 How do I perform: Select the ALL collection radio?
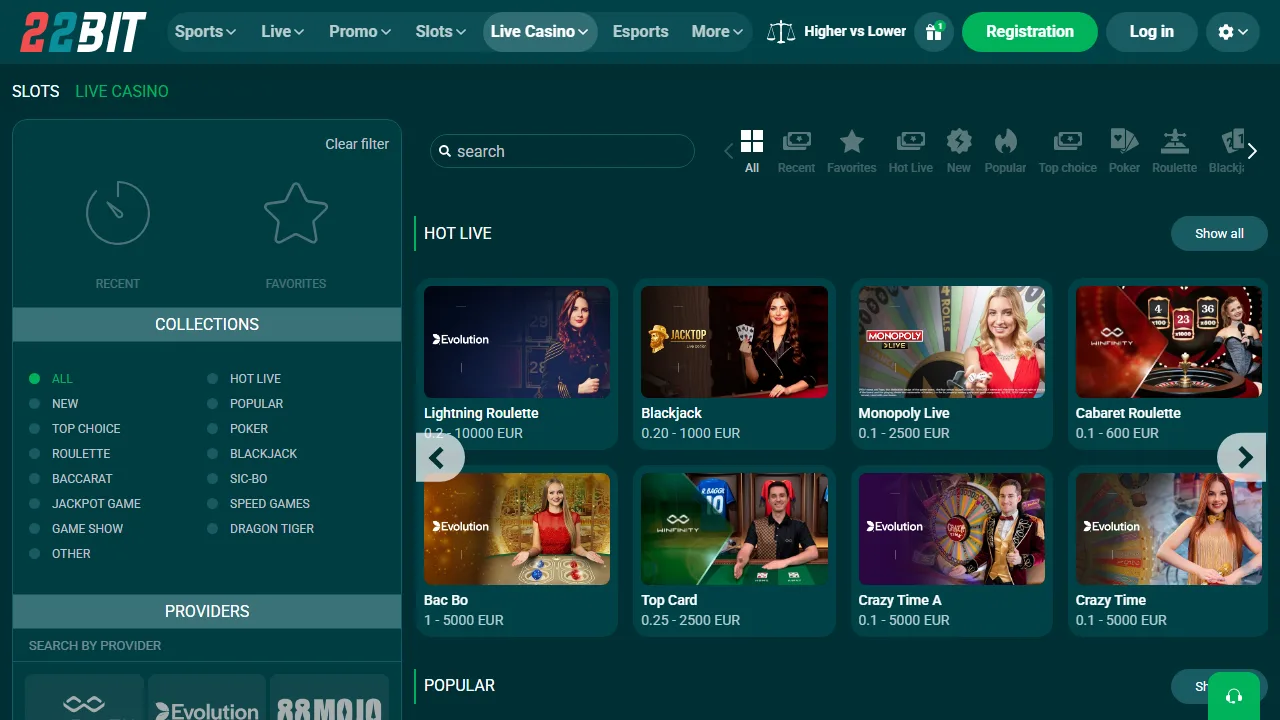[34, 379]
